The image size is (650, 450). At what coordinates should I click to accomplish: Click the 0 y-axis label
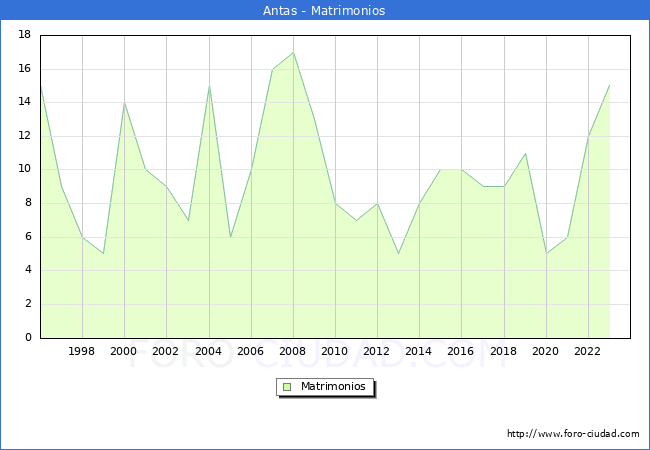coord(28,338)
